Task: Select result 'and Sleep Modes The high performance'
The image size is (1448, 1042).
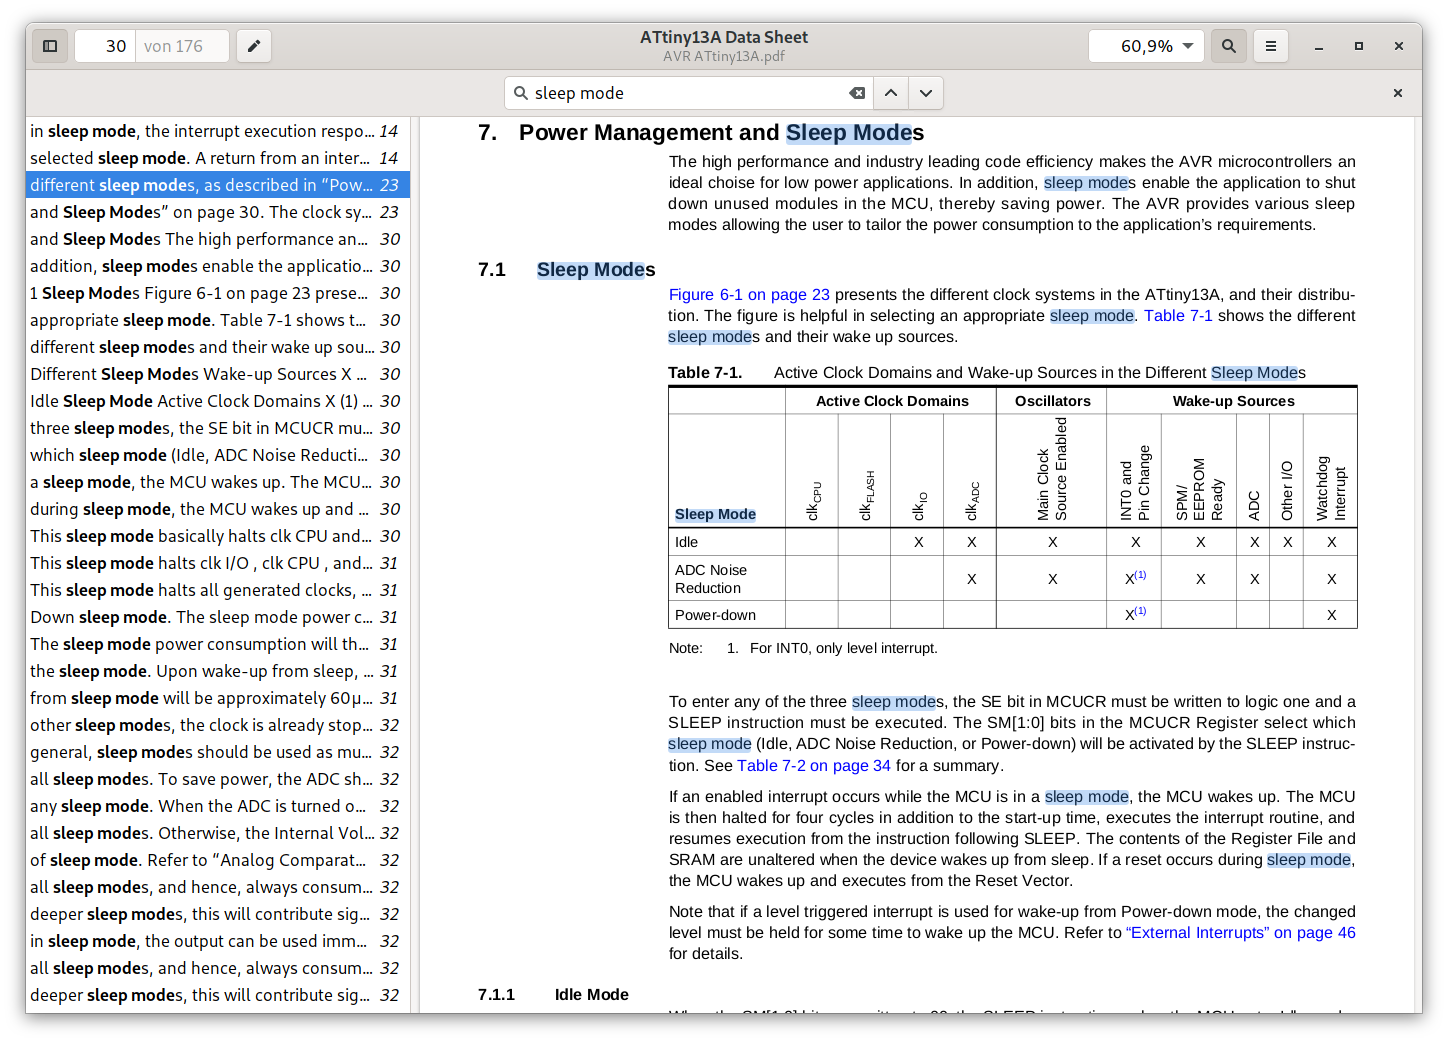Action: [x=218, y=239]
